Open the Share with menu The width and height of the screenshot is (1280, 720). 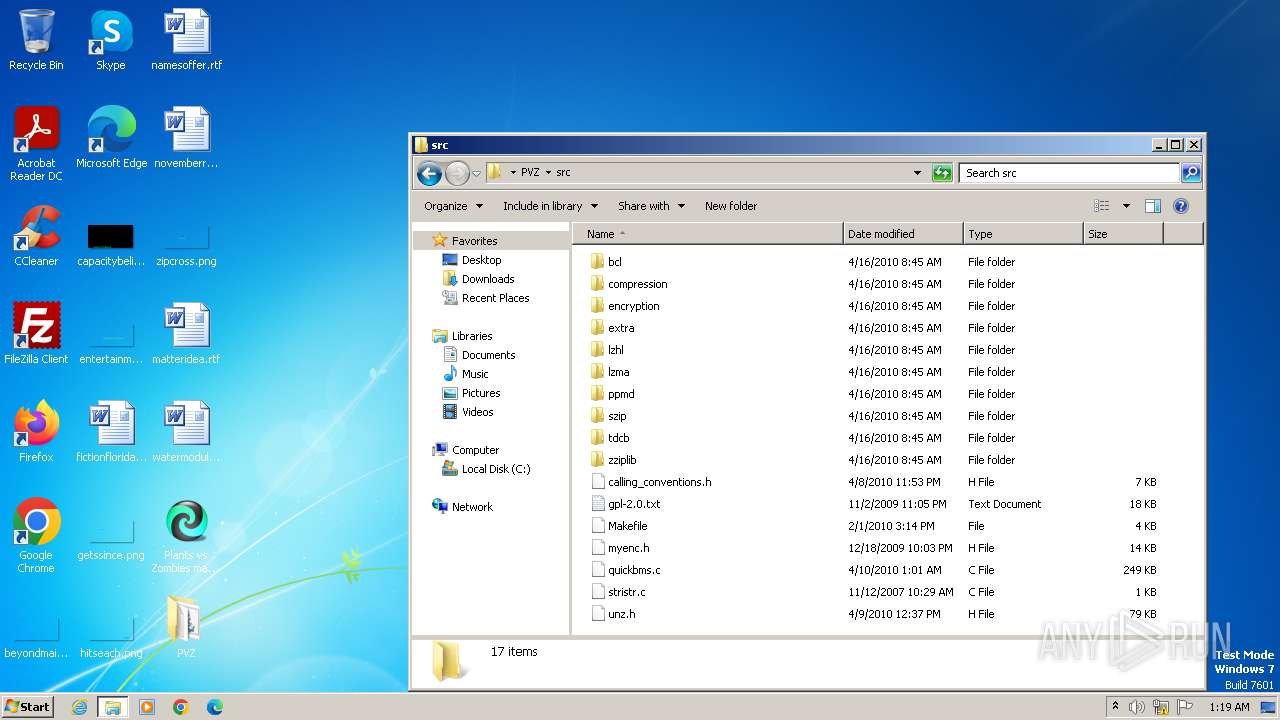[651, 206]
